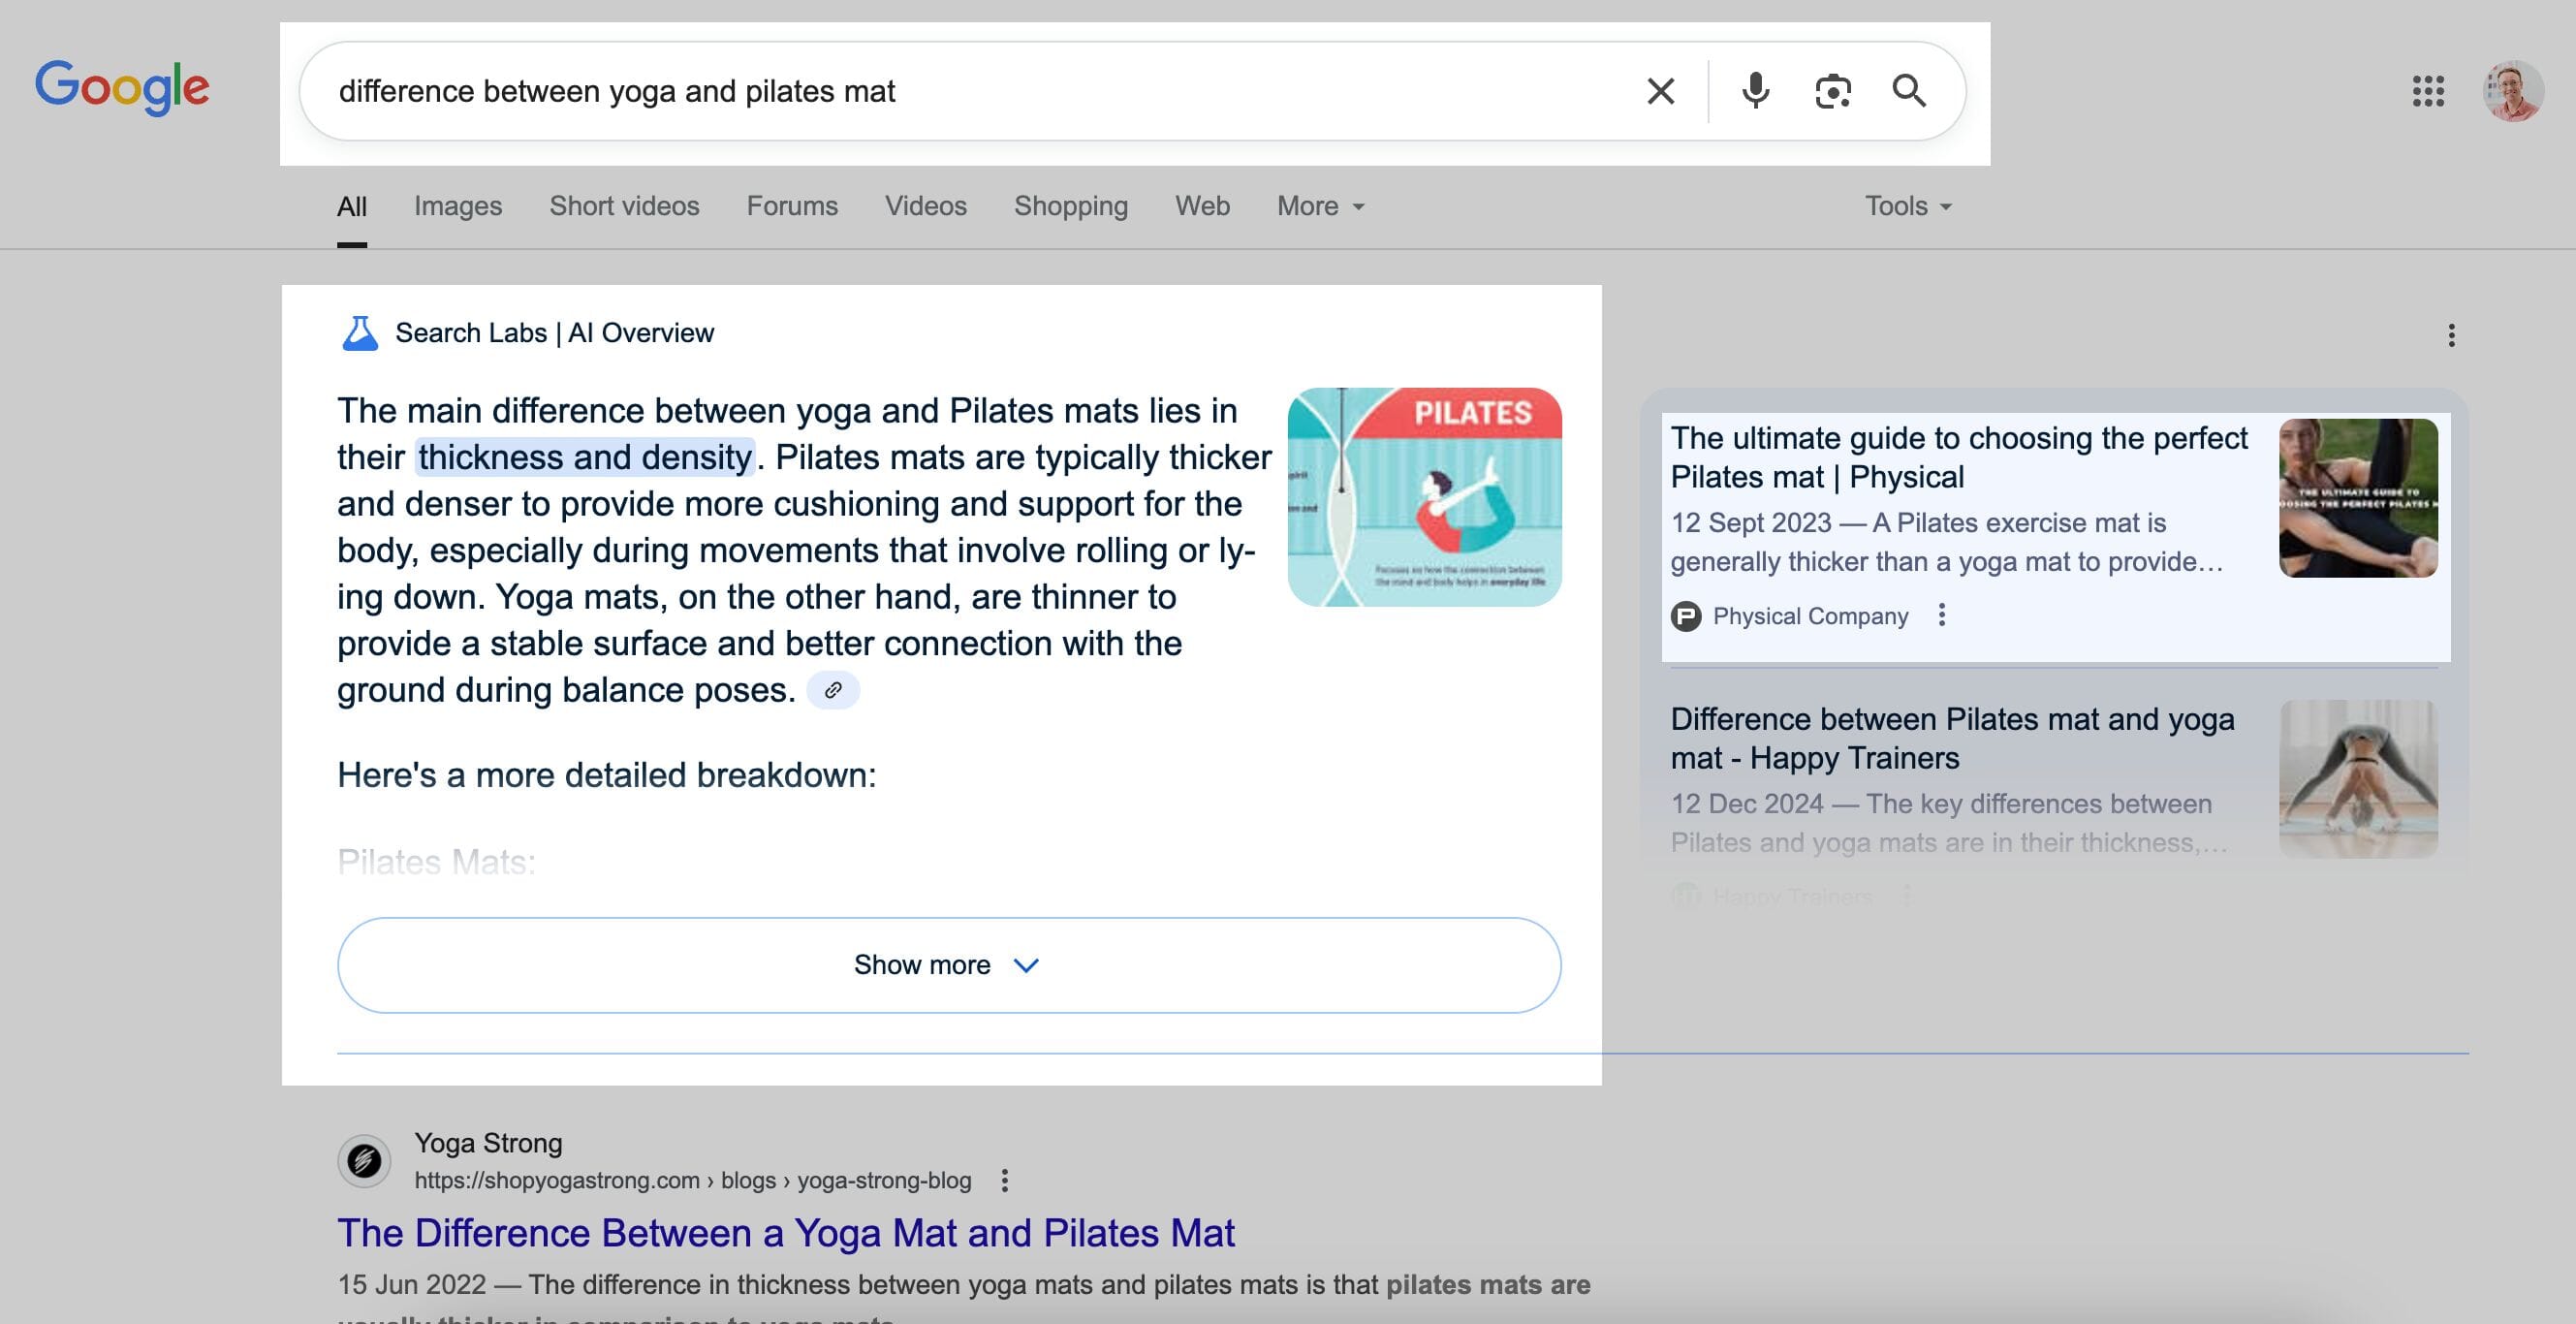Image resolution: width=2576 pixels, height=1324 pixels.
Task: Open the Physical Company article thumbnail image
Action: tap(2358, 498)
